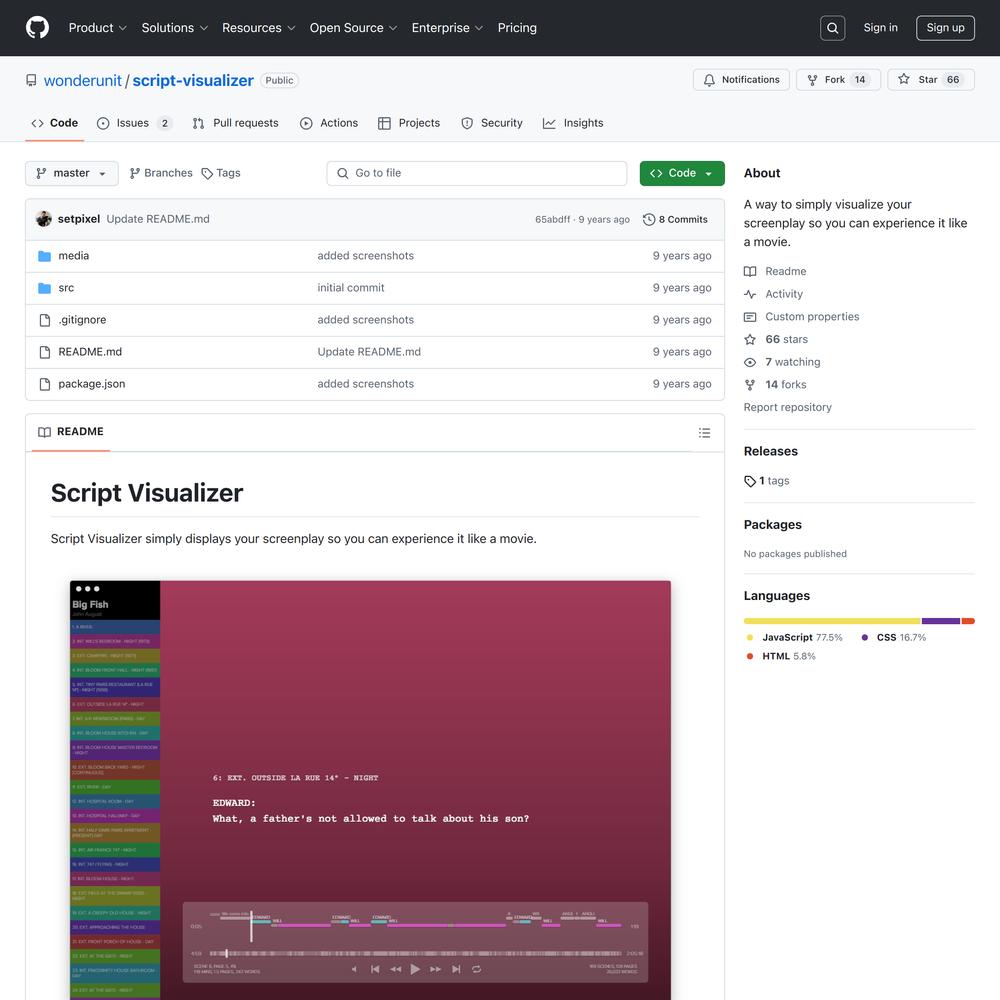This screenshot has height=1000, width=1000.
Task: Expand the Resources menu
Action: (258, 28)
